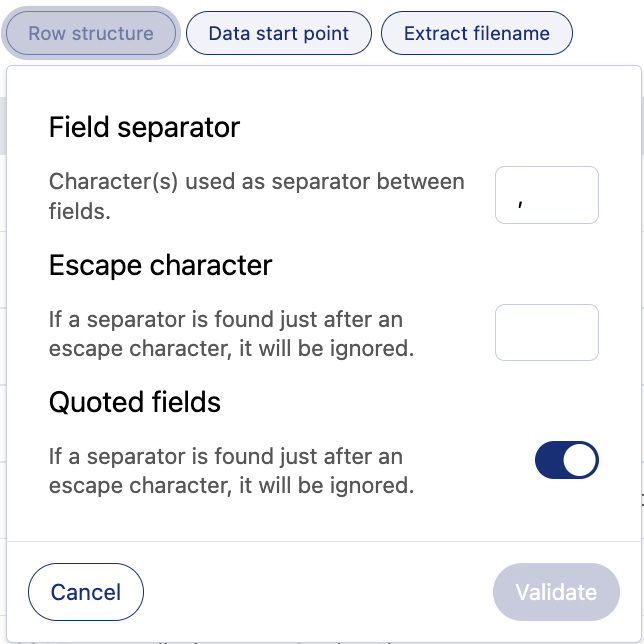The width and height of the screenshot is (644, 644).
Task: Switch to the Data start point tab
Action: [x=279, y=33]
